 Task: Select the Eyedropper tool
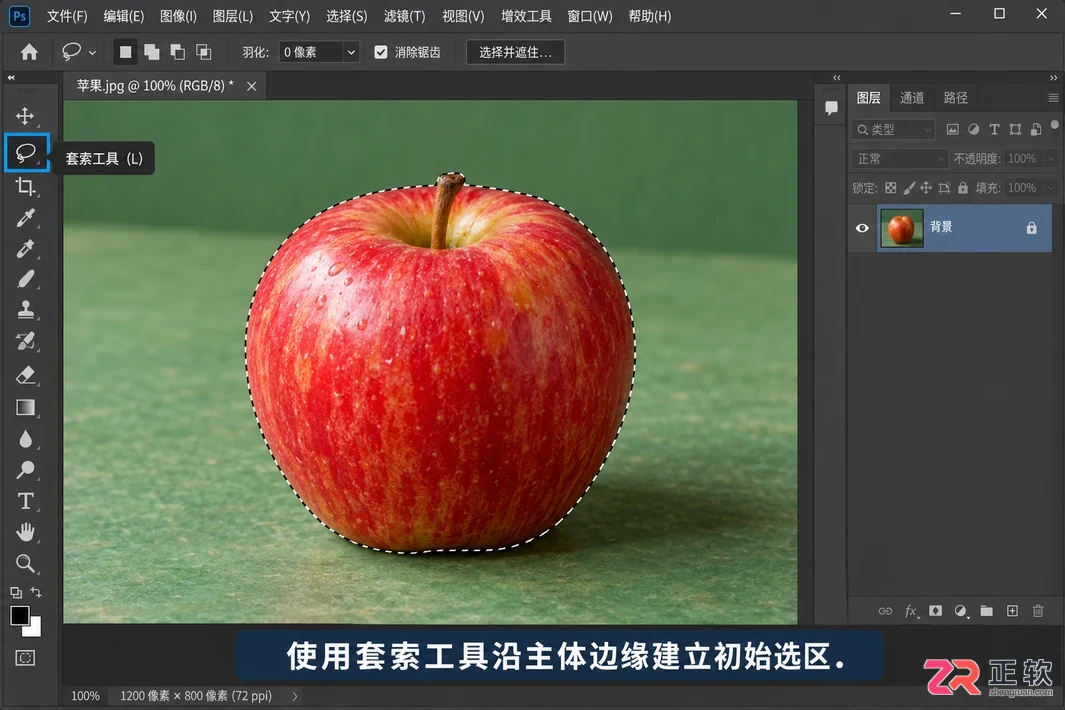point(25,218)
